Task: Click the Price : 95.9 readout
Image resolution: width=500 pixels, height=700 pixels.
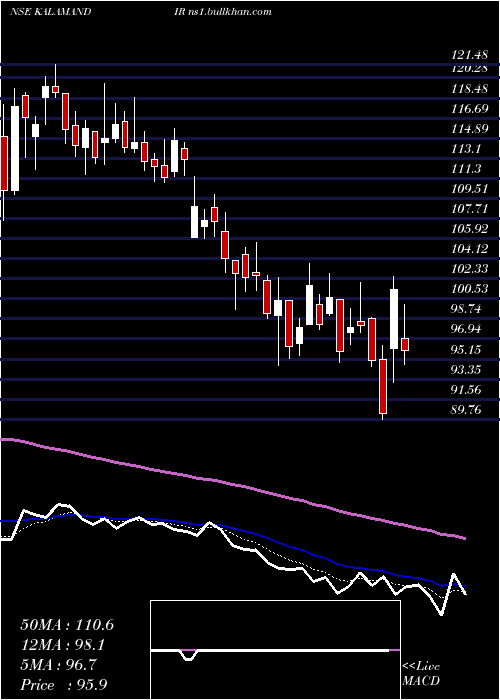Action: [64, 685]
